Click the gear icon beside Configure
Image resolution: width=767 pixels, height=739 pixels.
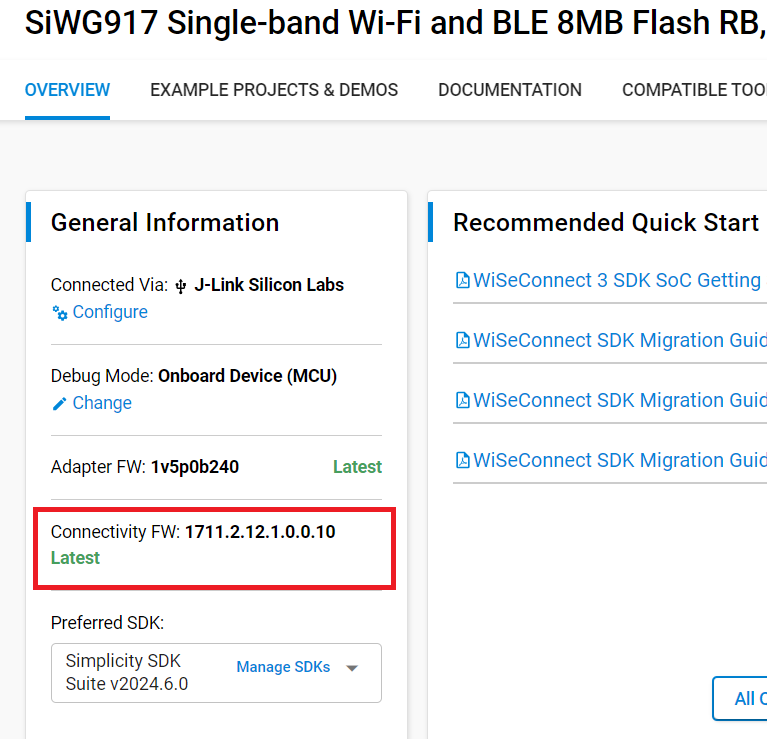tap(60, 313)
